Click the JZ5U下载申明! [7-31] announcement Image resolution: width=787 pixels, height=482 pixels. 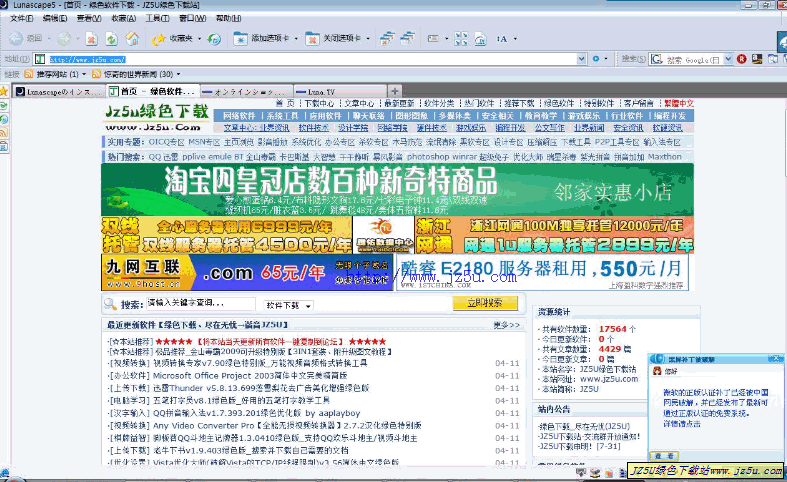point(580,446)
